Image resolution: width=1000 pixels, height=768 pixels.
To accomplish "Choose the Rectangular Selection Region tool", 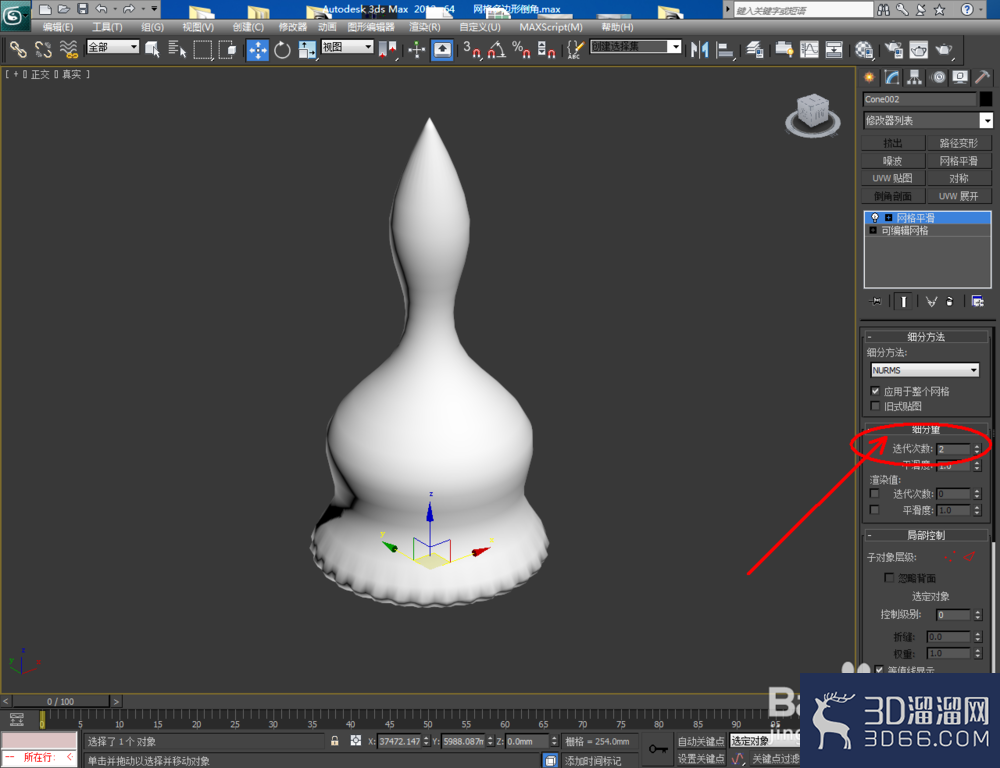I will coord(203,49).
